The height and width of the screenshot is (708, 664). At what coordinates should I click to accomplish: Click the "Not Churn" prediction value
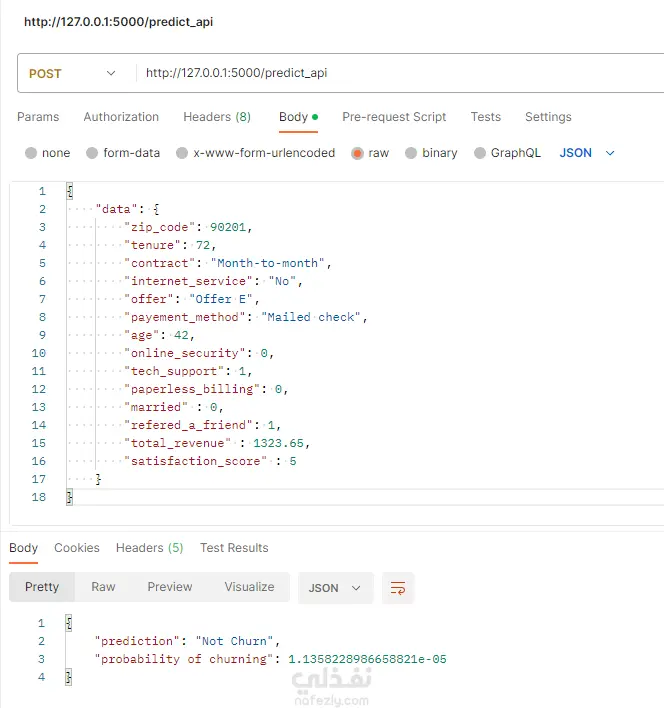pyautogui.click(x=234, y=641)
